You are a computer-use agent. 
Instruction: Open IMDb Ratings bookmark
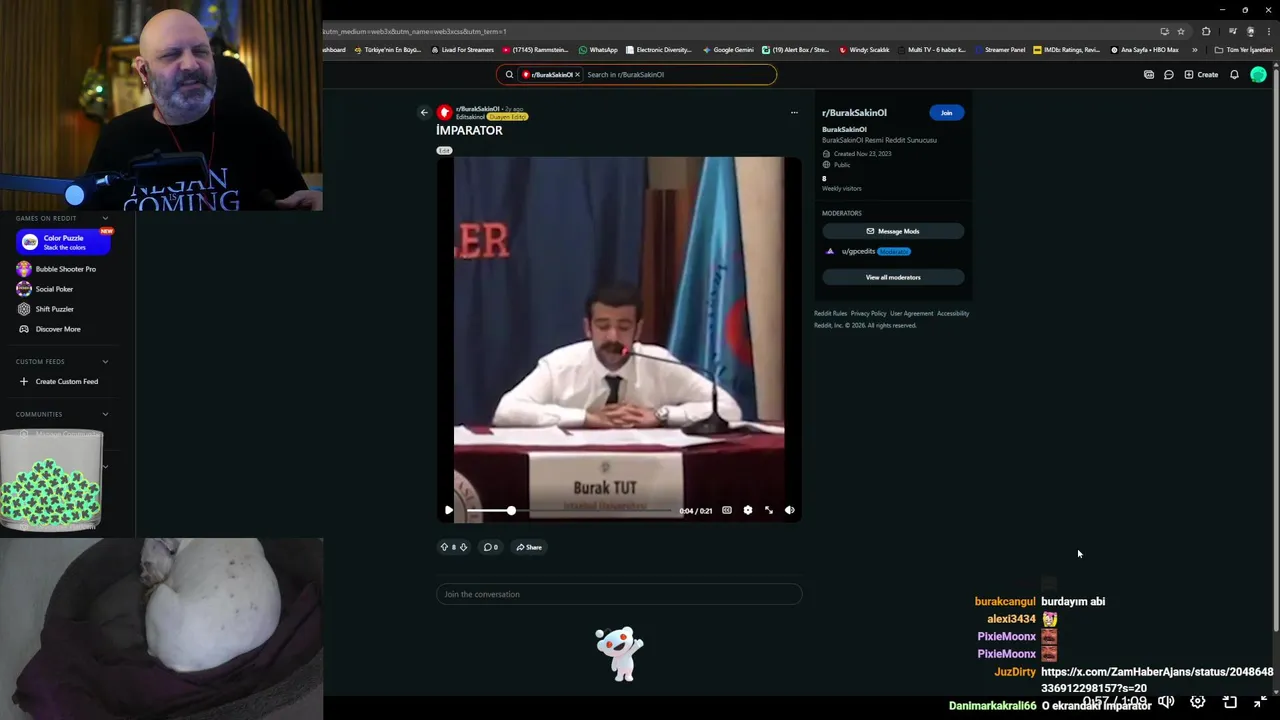1066,49
